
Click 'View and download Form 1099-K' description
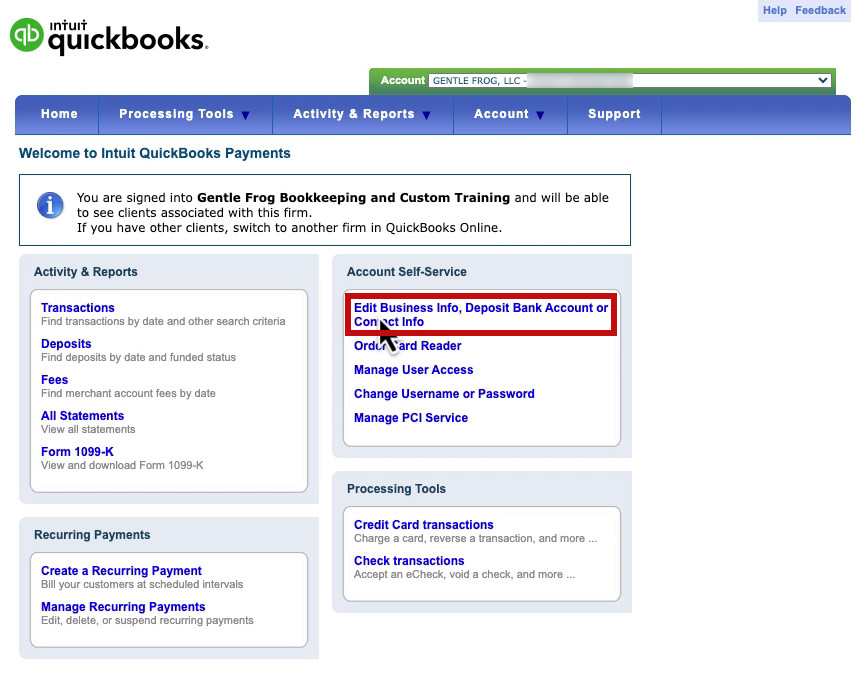click(x=122, y=465)
